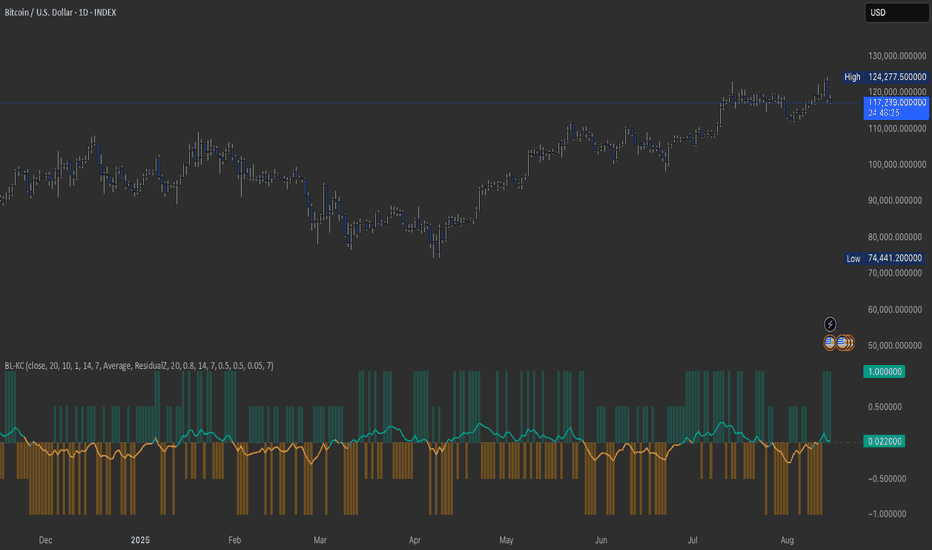Click the 130,000.000000 price axis label

(897, 56)
